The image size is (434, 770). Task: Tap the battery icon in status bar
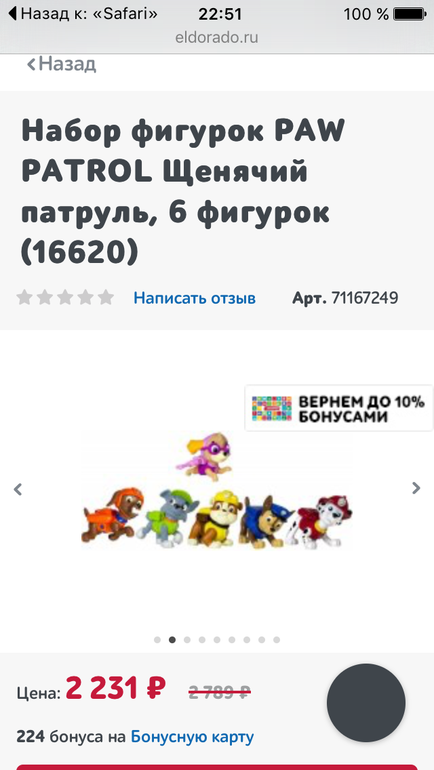(x=409, y=14)
